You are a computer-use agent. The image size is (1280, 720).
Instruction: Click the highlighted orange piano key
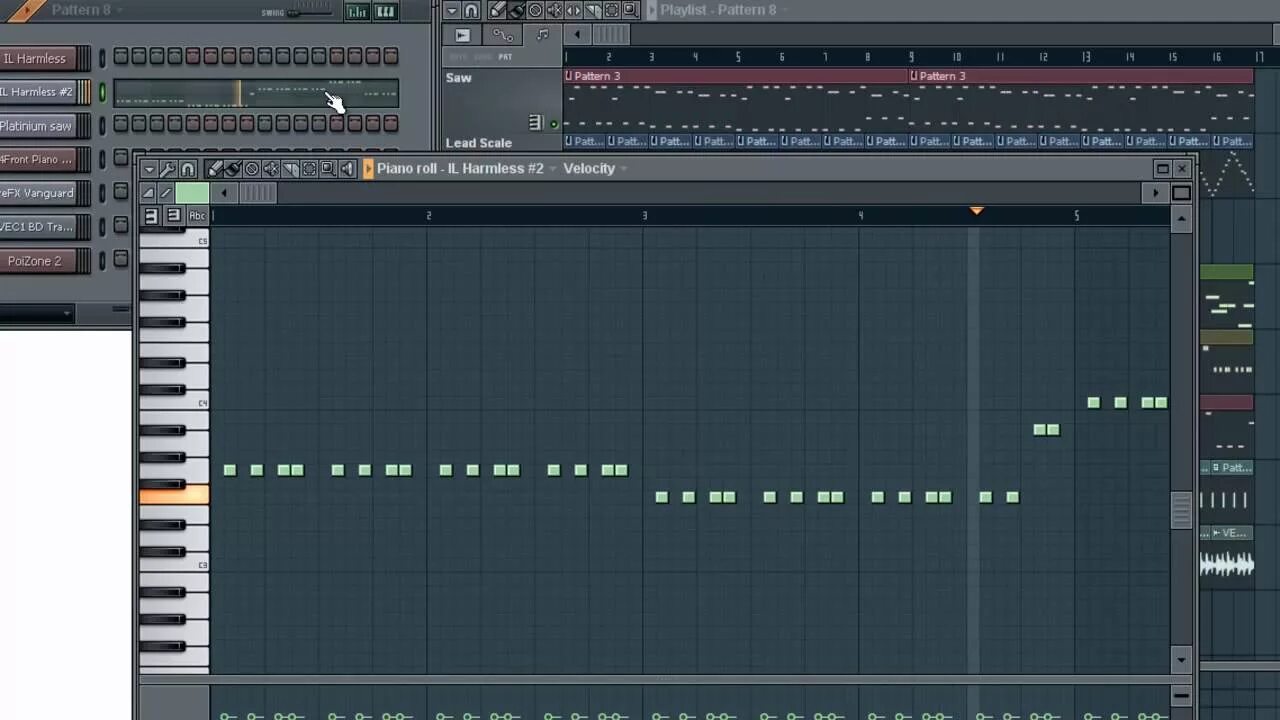pyautogui.click(x=174, y=495)
